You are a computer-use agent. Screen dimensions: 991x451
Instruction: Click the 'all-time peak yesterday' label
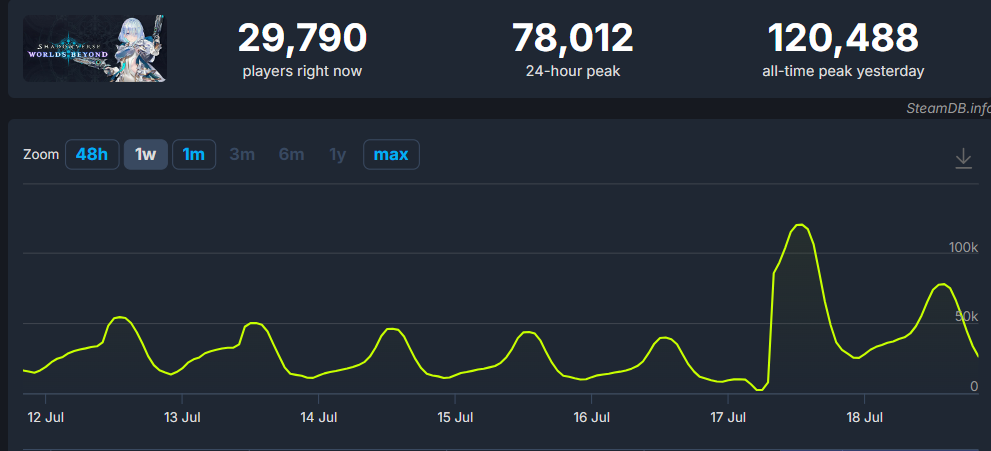pos(843,71)
